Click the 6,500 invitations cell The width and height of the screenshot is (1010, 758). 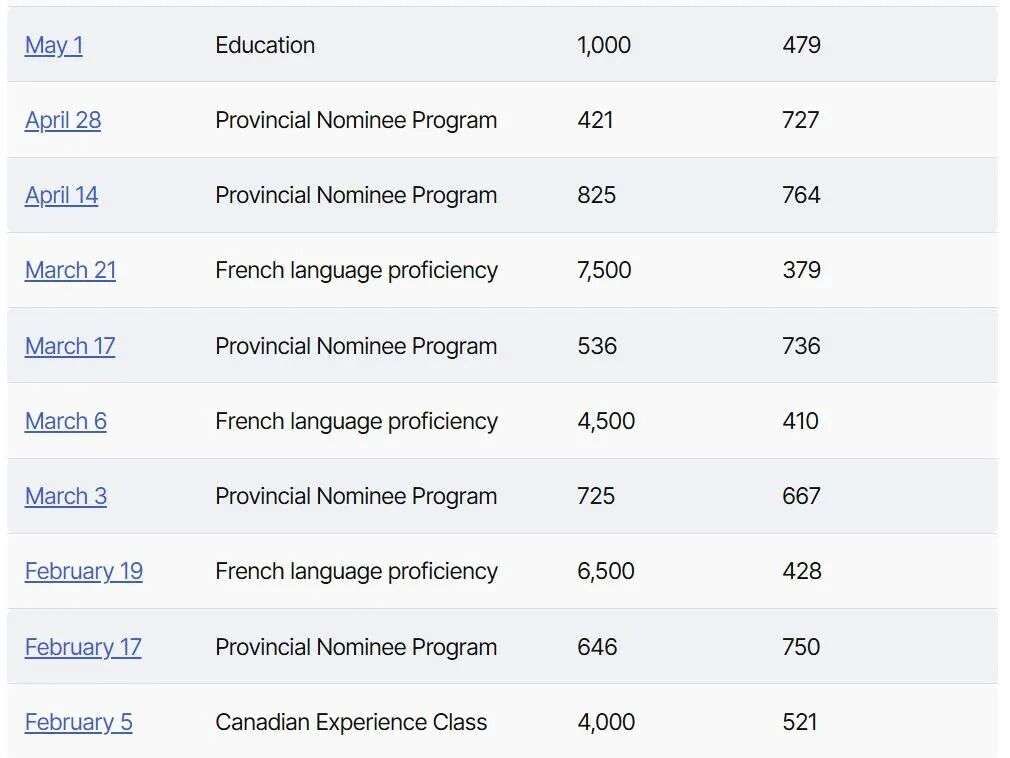pos(606,571)
